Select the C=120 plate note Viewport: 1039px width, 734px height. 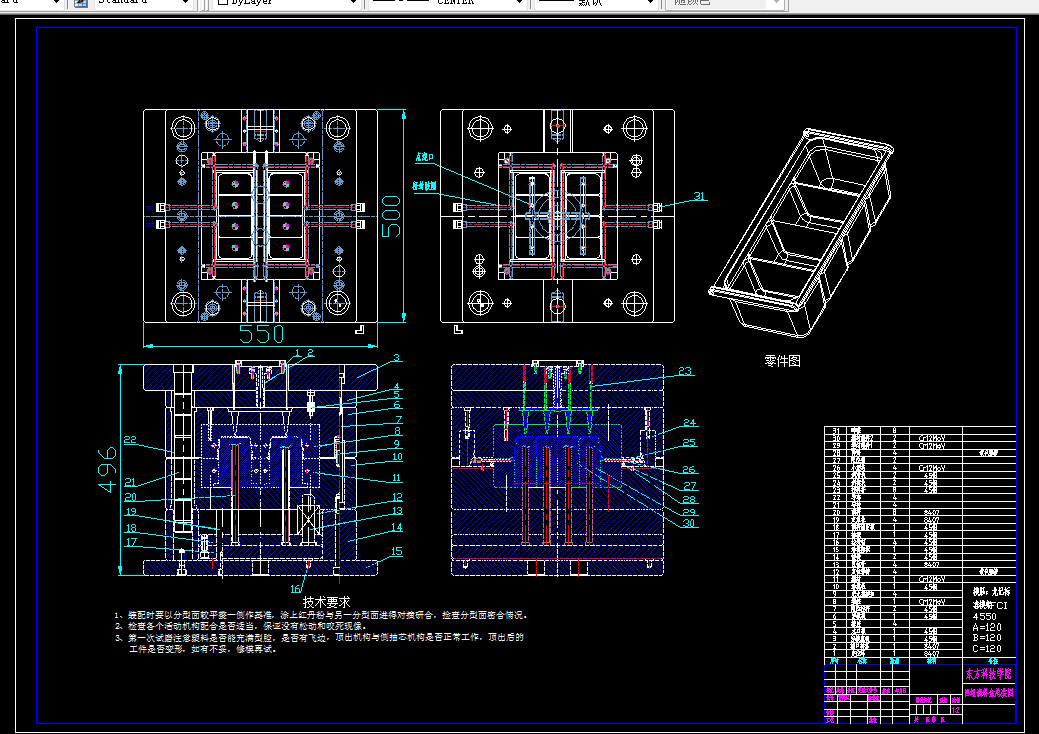pyautogui.click(x=987, y=649)
